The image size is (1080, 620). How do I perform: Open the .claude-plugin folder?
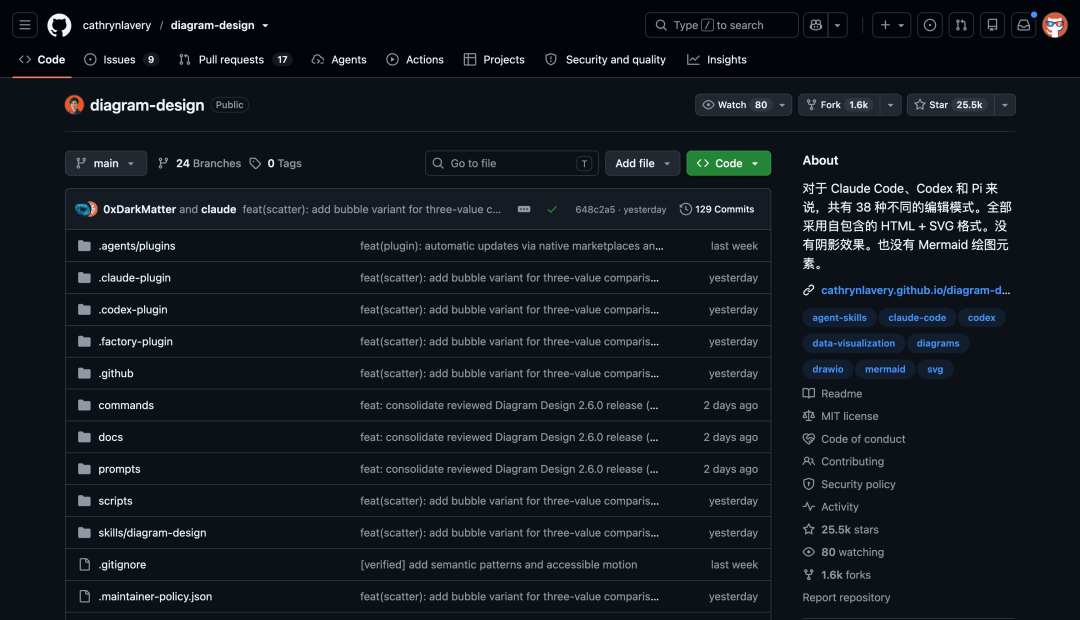point(134,278)
